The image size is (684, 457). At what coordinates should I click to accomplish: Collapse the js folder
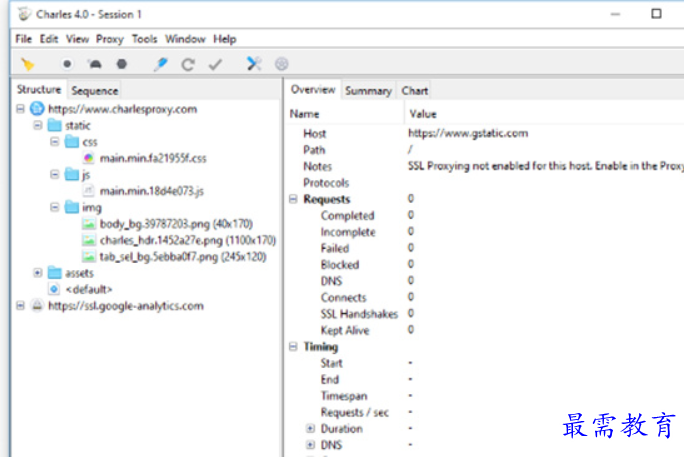coord(55,174)
